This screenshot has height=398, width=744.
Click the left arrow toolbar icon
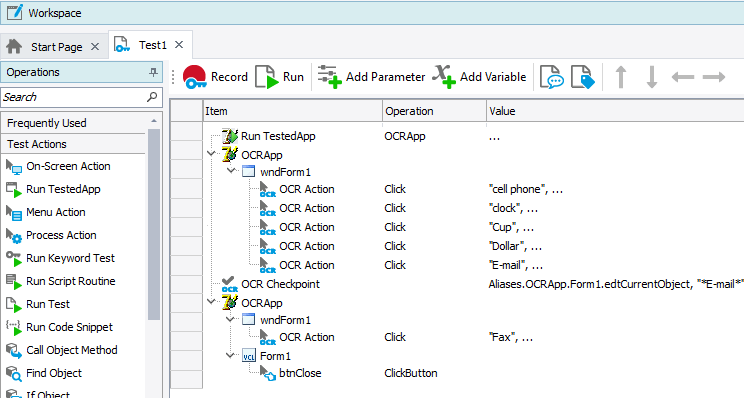pyautogui.click(x=683, y=77)
